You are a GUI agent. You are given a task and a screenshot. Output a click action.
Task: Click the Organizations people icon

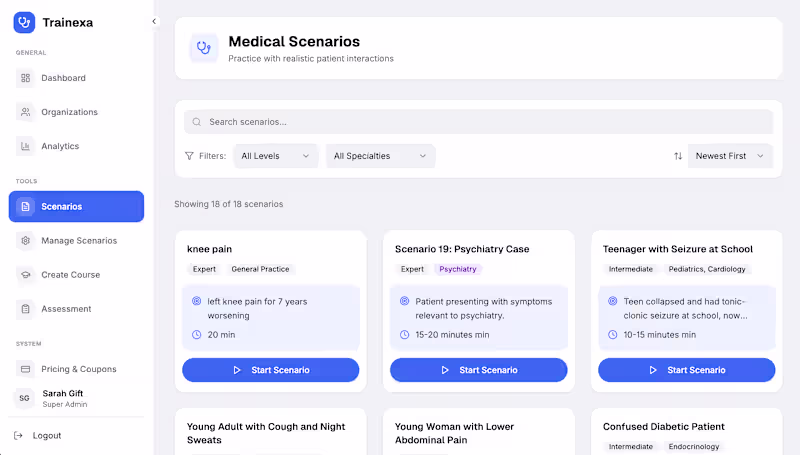pos(26,112)
